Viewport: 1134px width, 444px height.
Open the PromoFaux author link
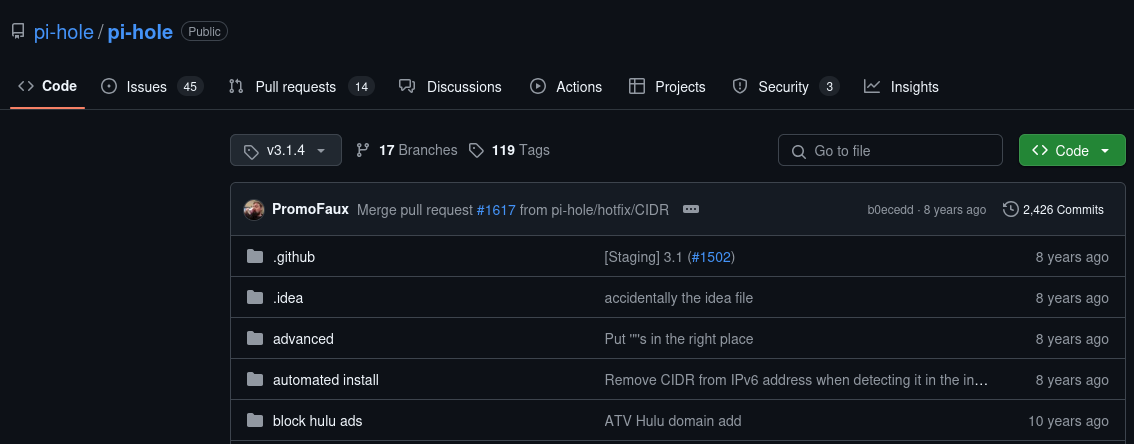(310, 210)
